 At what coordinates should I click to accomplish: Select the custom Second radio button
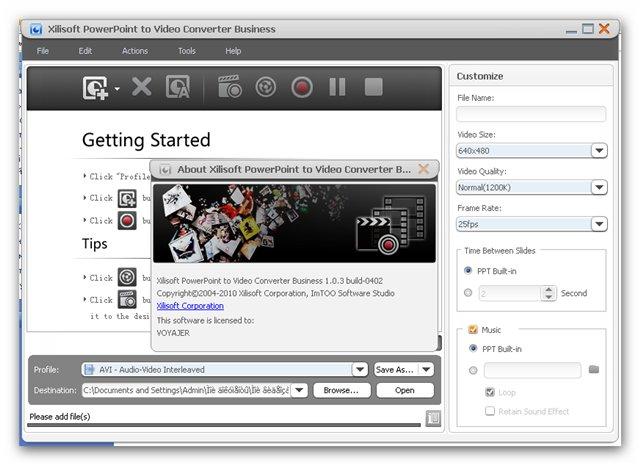click(468, 293)
